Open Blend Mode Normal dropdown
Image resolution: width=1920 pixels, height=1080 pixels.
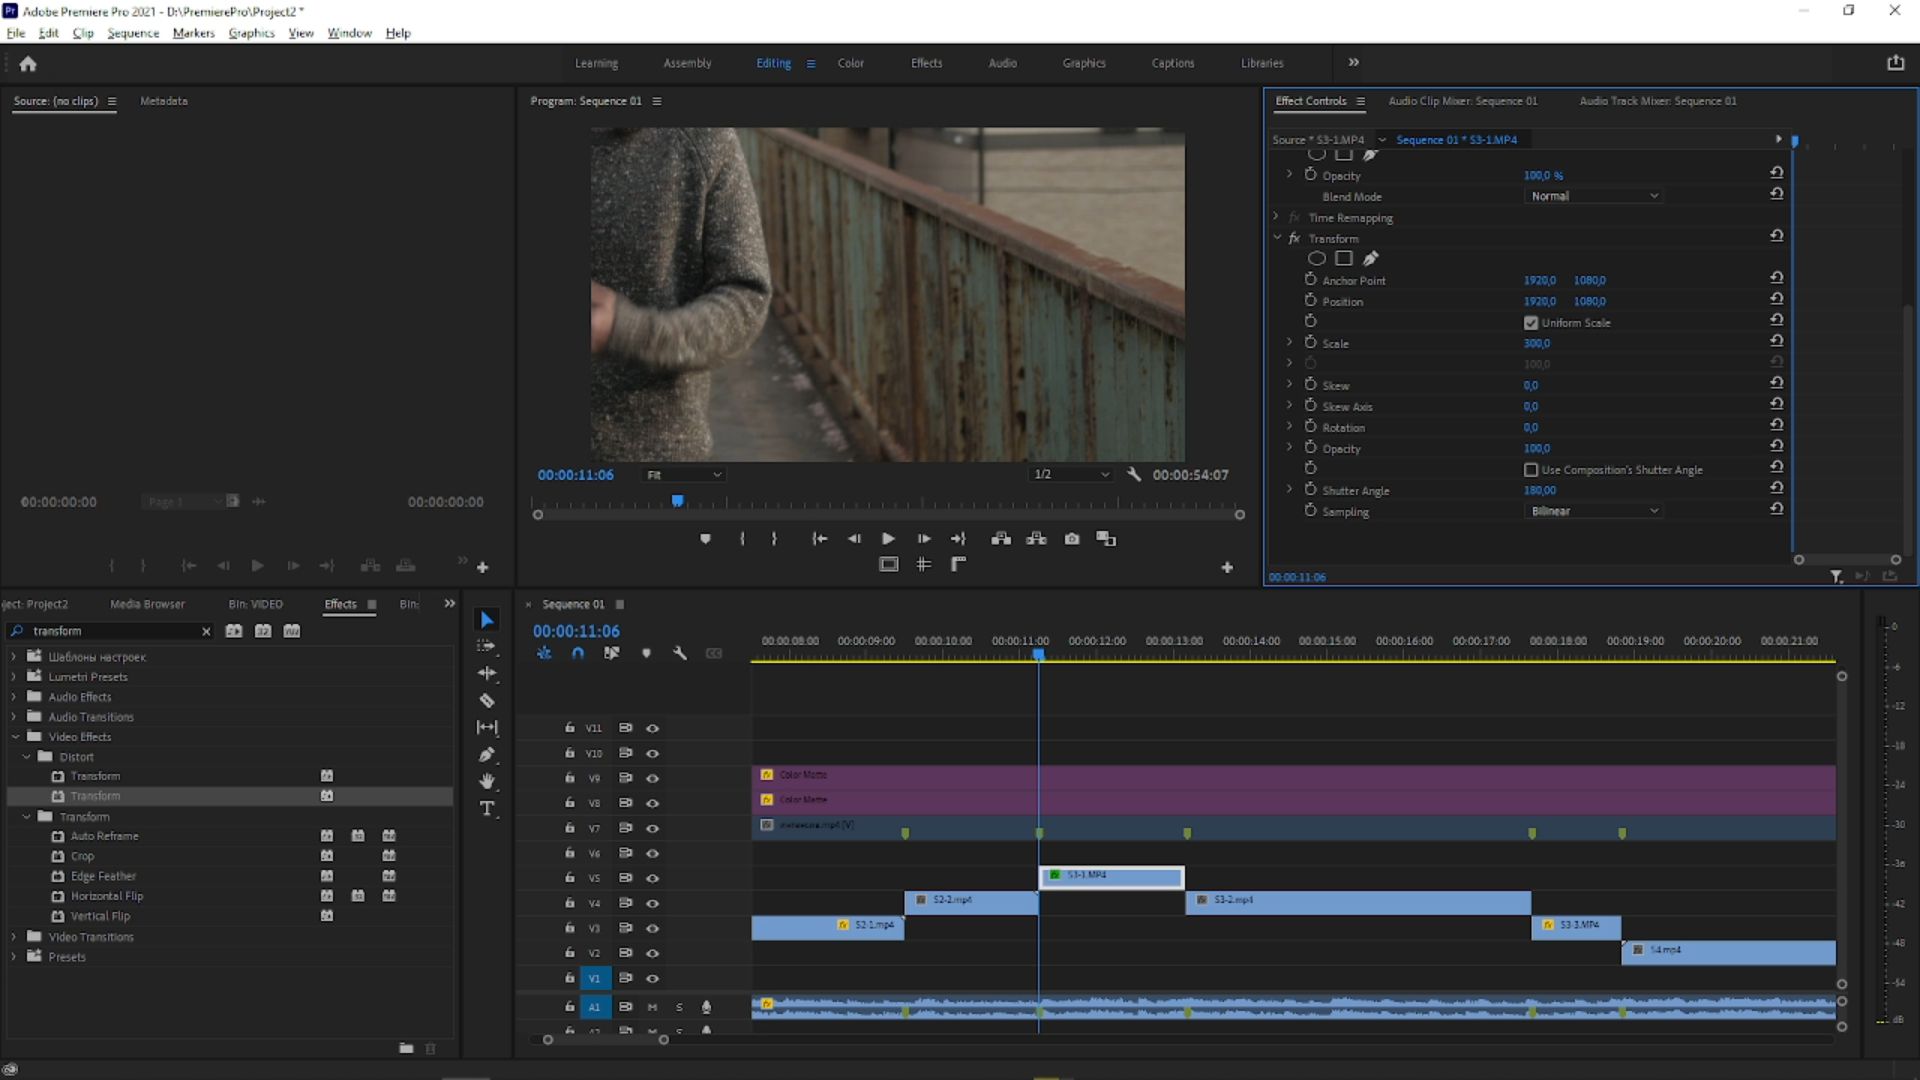(1594, 196)
